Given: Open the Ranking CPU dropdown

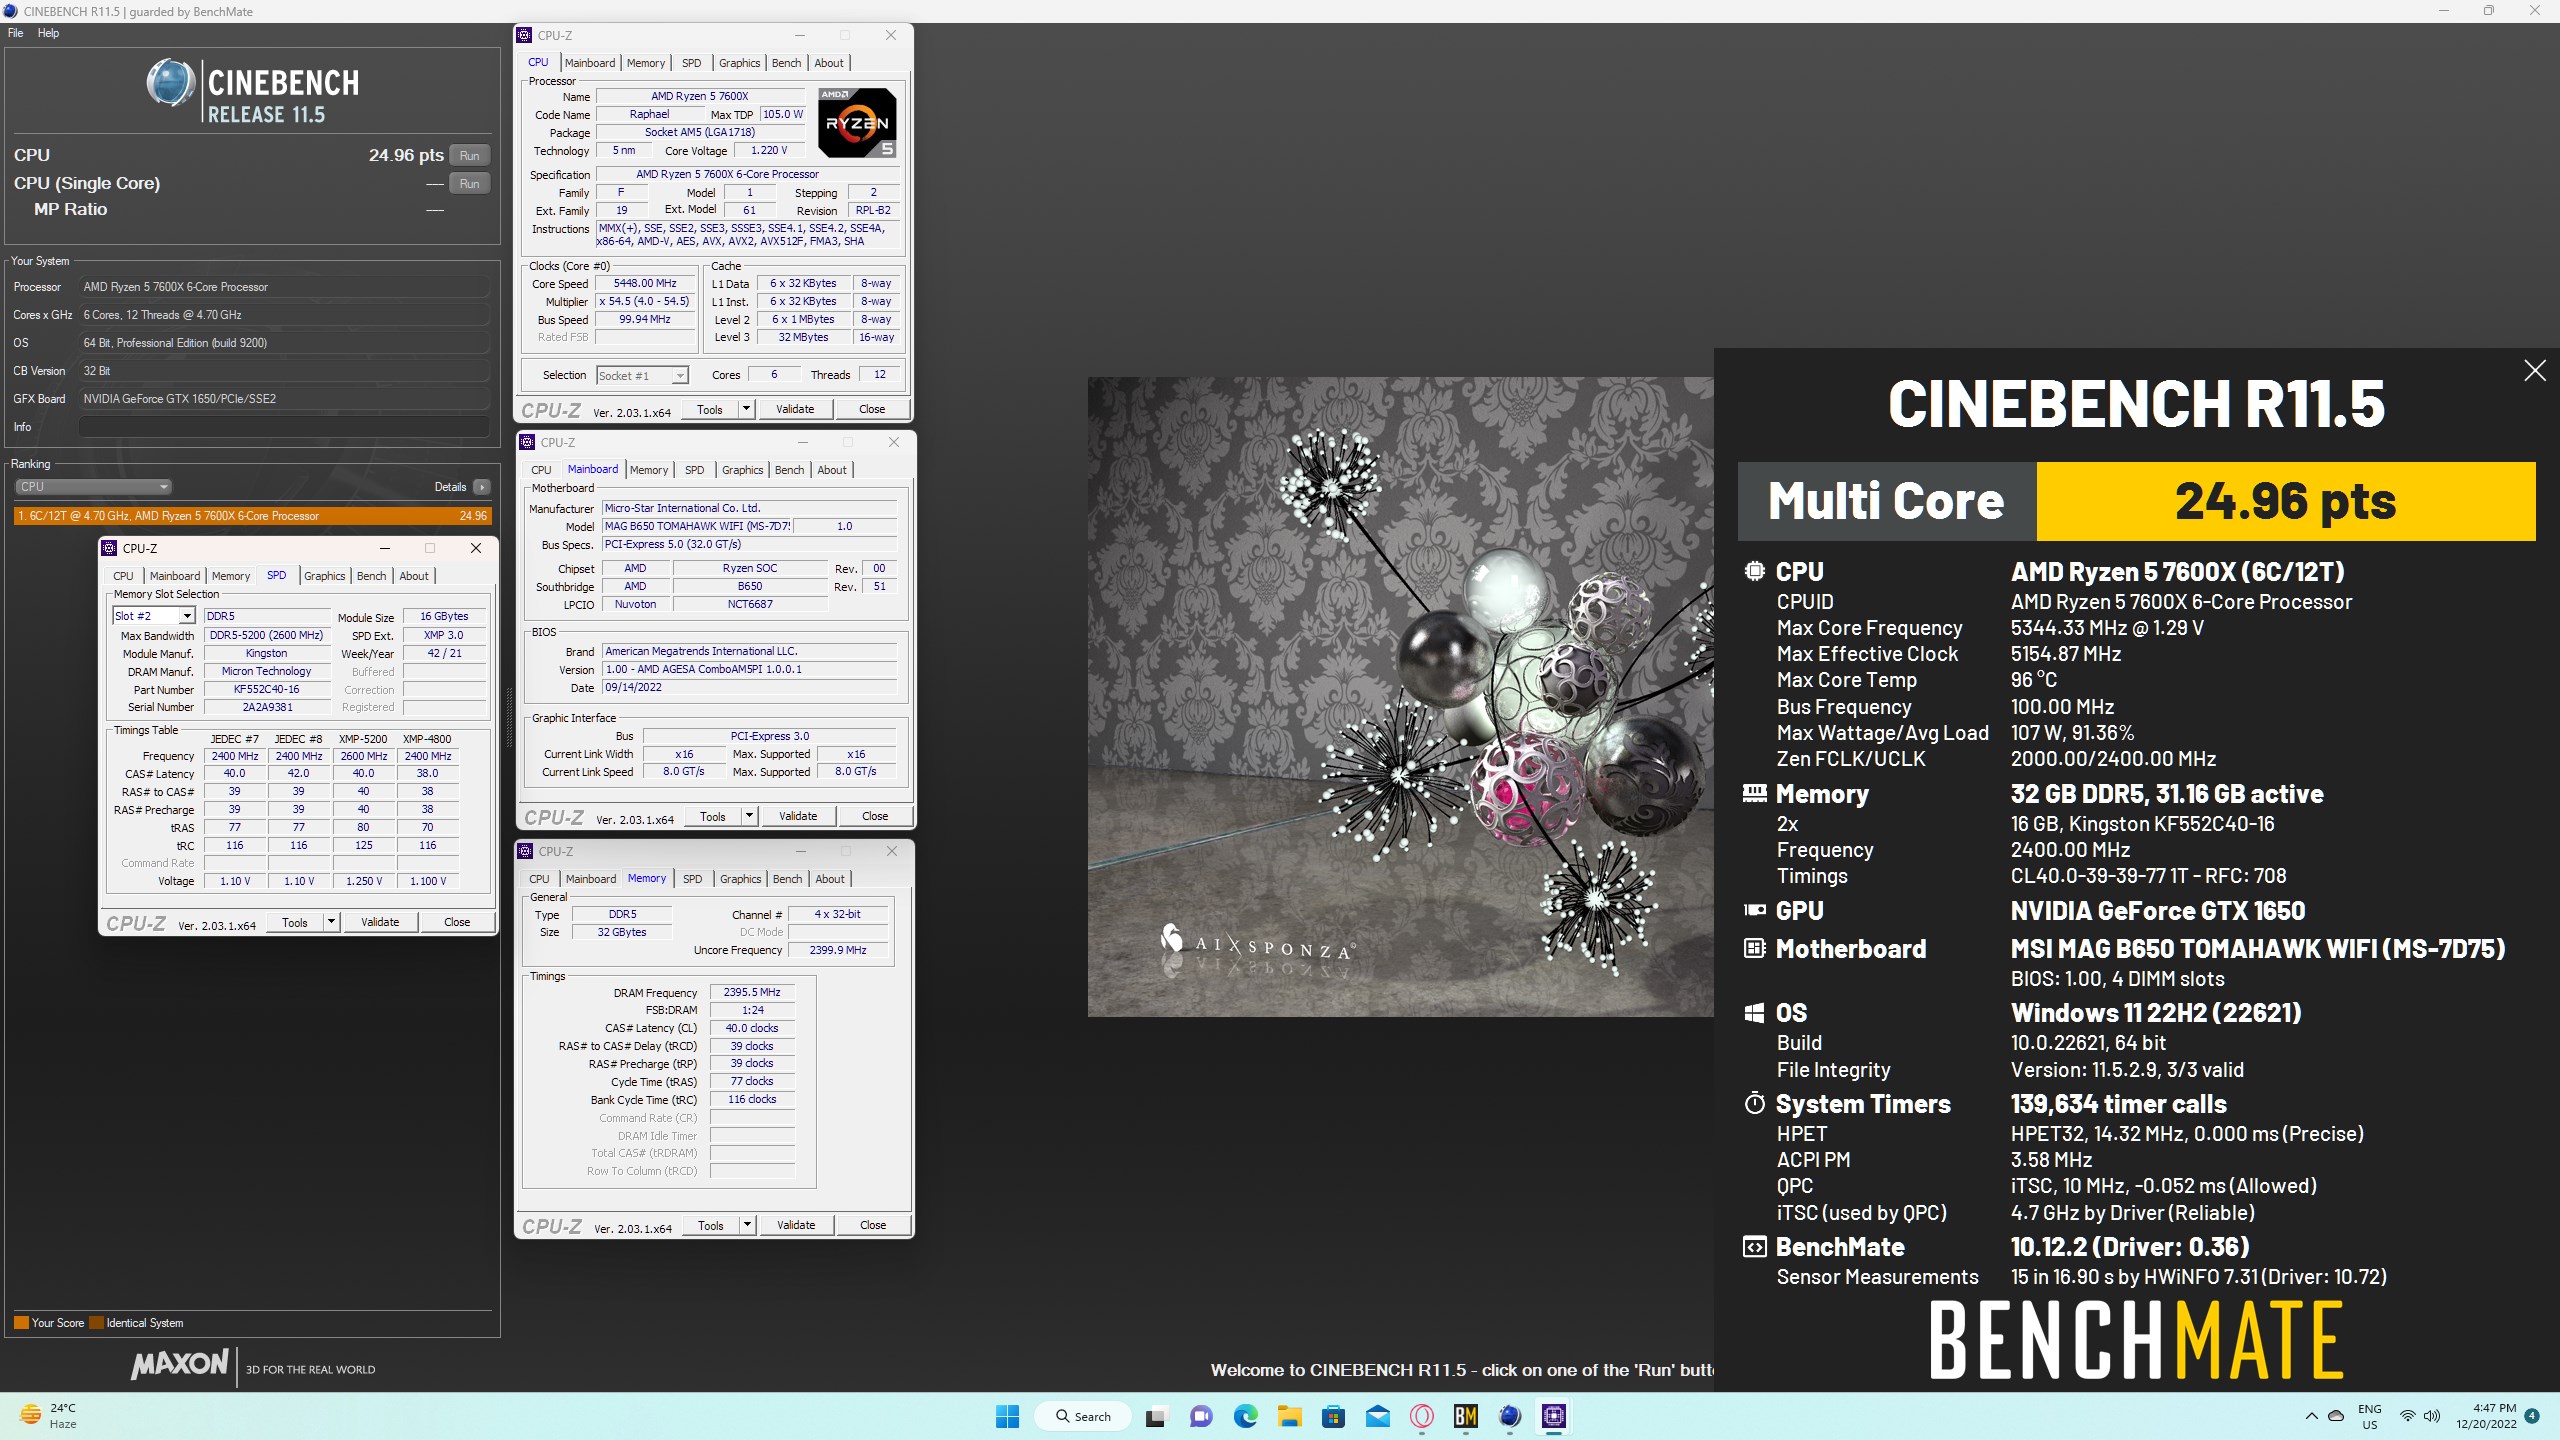Looking at the screenshot, I should 93,487.
